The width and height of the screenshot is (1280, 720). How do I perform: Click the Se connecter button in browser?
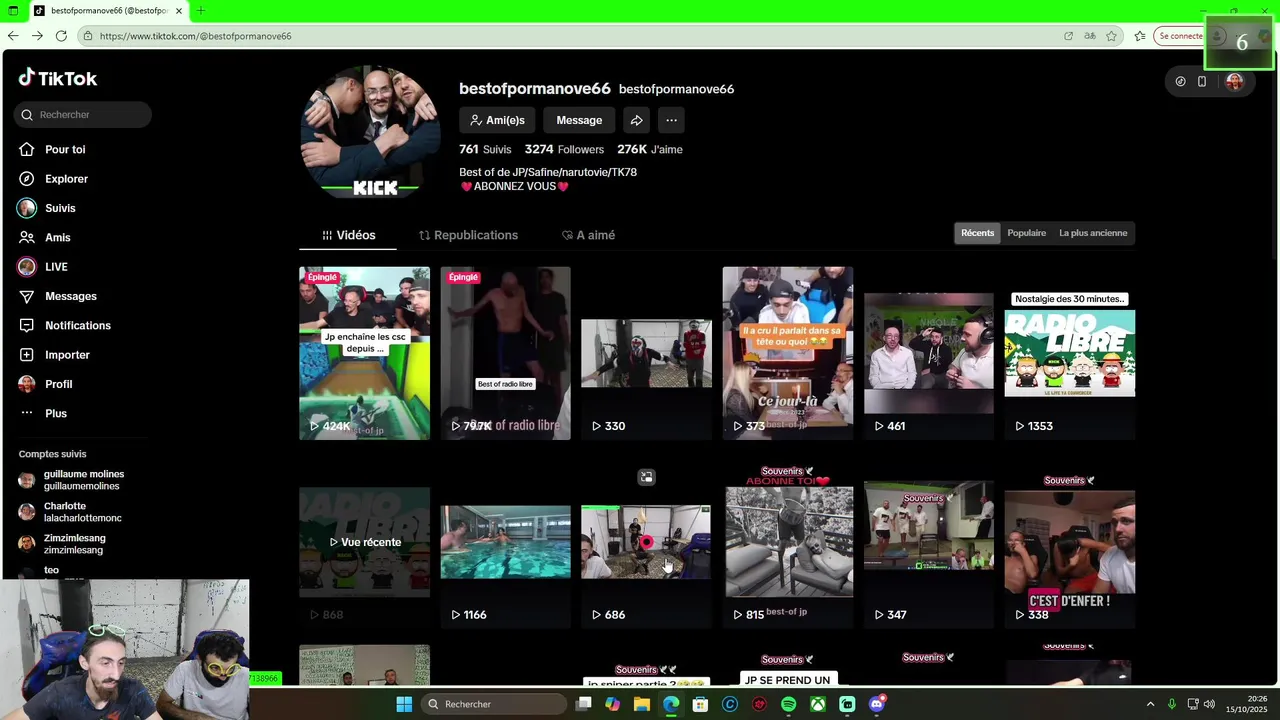[x=1181, y=36]
